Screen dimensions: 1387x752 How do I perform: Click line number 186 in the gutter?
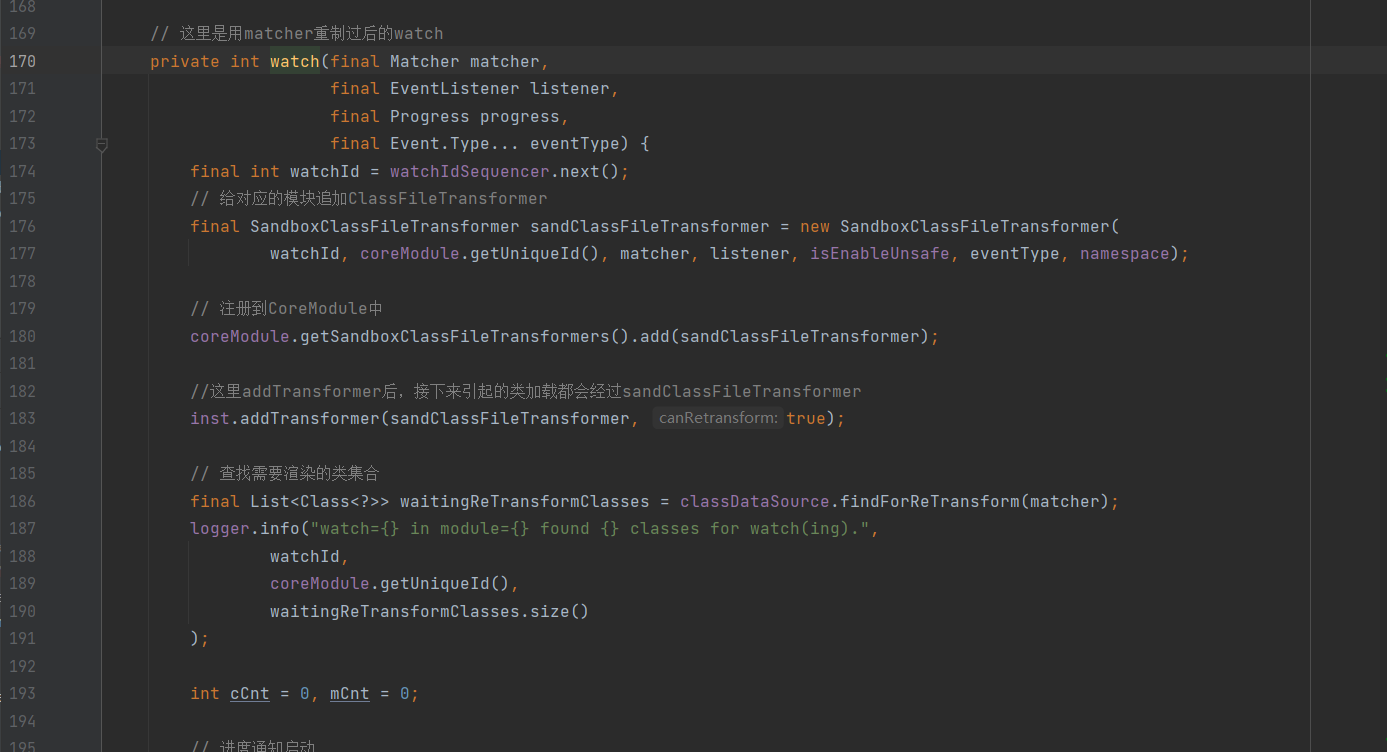[x=22, y=501]
